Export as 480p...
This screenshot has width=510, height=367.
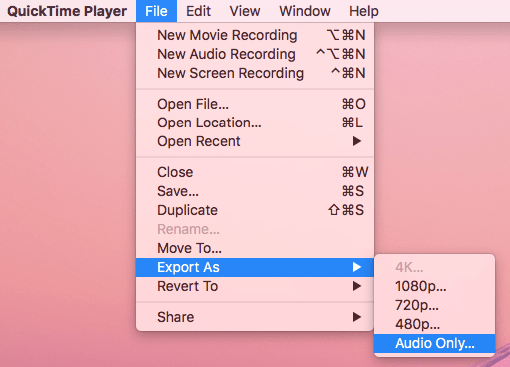pyautogui.click(x=434, y=324)
